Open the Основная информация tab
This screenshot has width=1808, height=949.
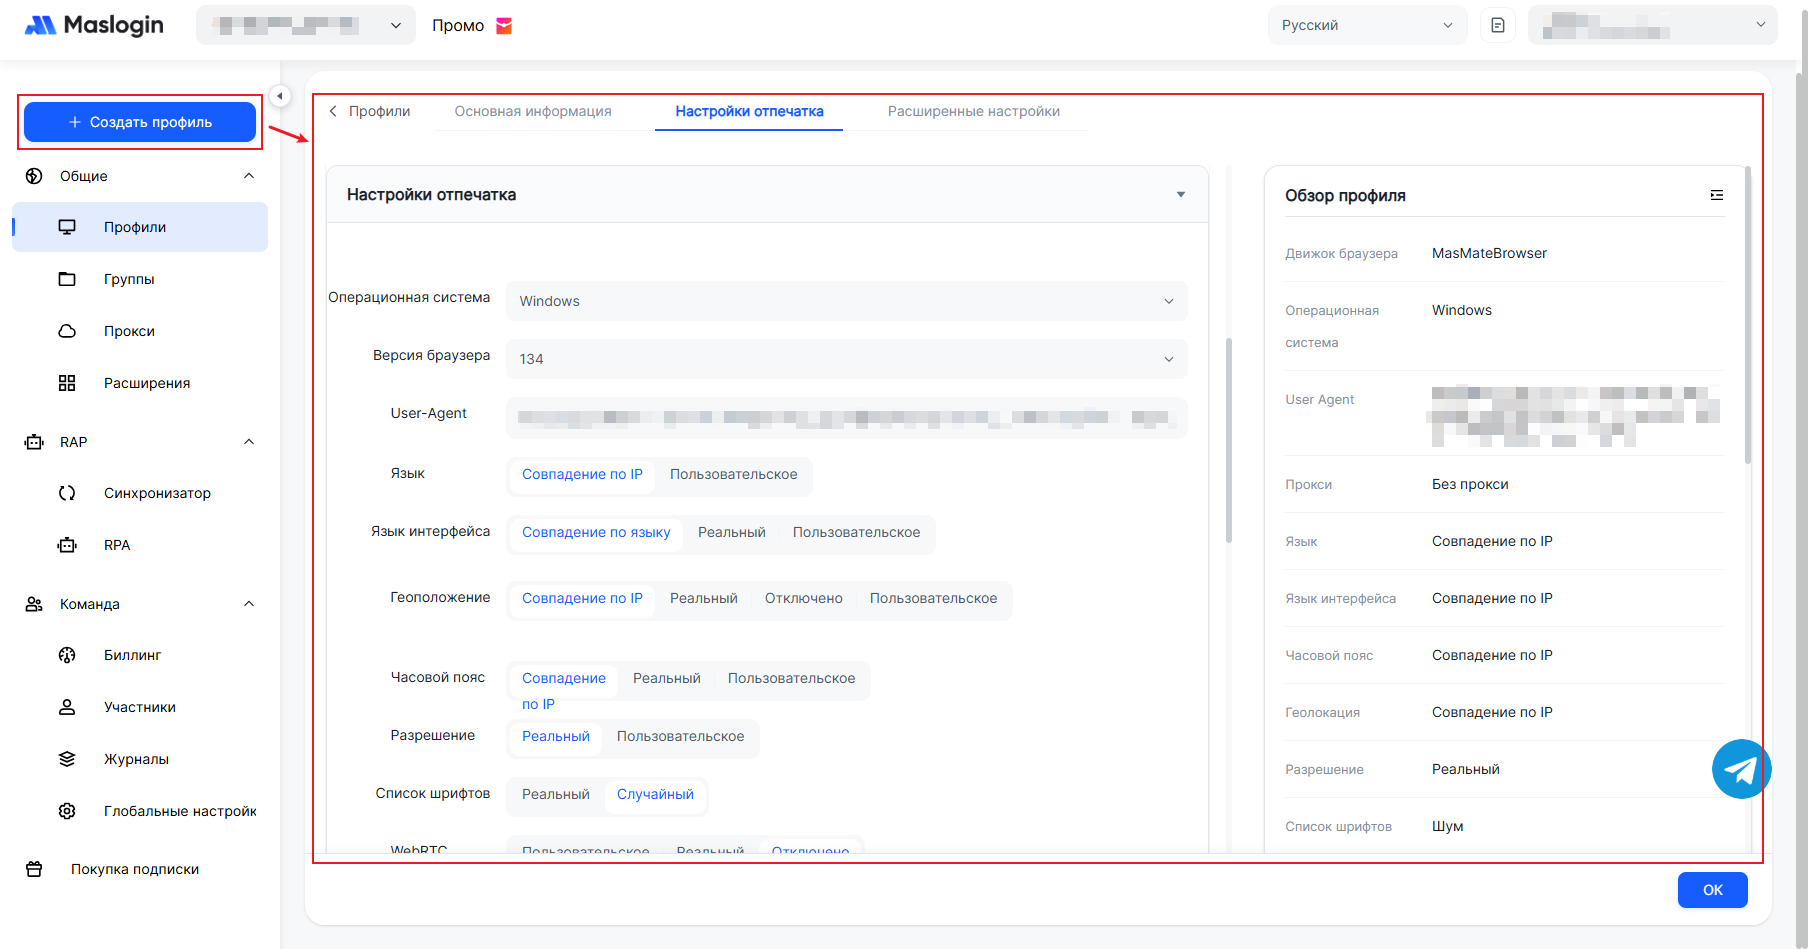pos(532,112)
